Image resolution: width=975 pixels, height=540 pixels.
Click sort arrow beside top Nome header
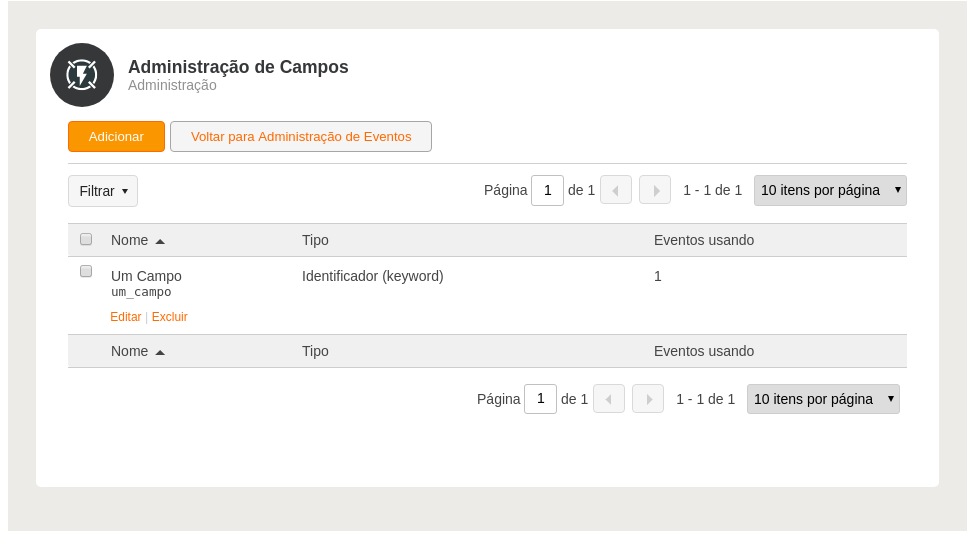click(x=160, y=241)
